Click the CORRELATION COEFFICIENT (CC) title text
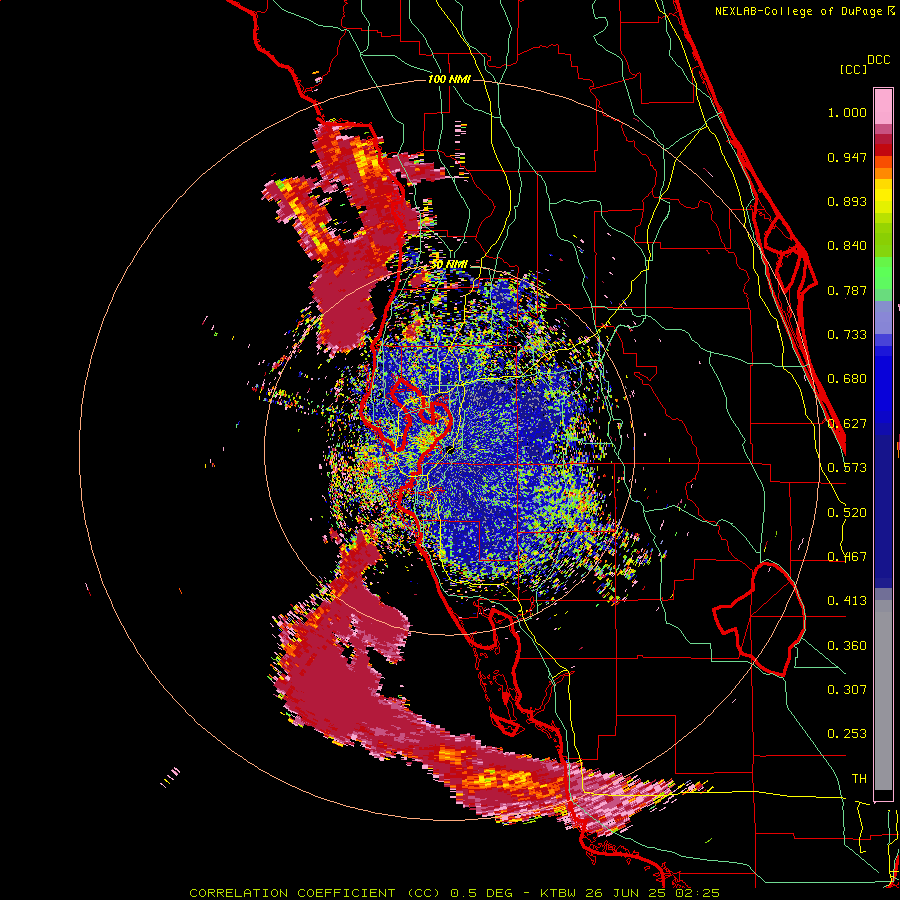 coord(315,893)
